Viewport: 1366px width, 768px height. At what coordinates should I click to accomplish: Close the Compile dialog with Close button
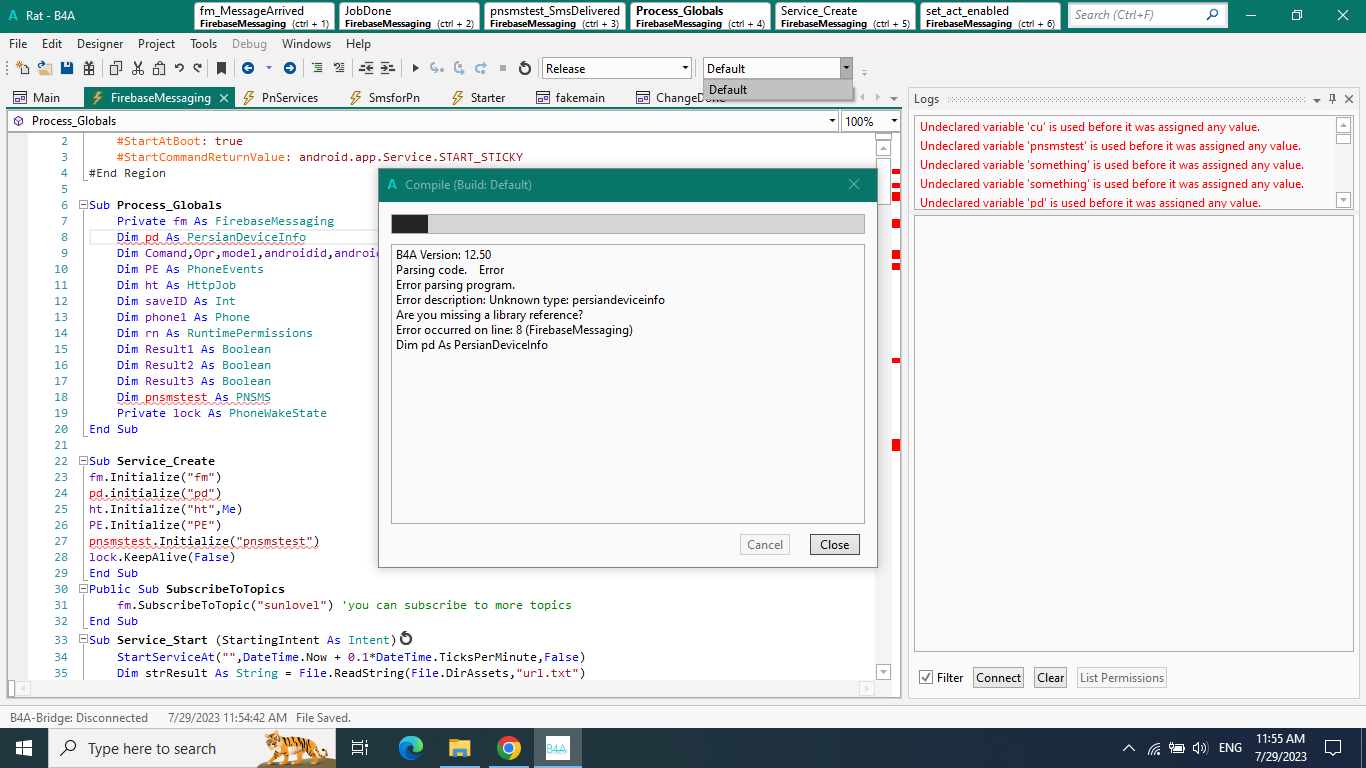click(834, 545)
